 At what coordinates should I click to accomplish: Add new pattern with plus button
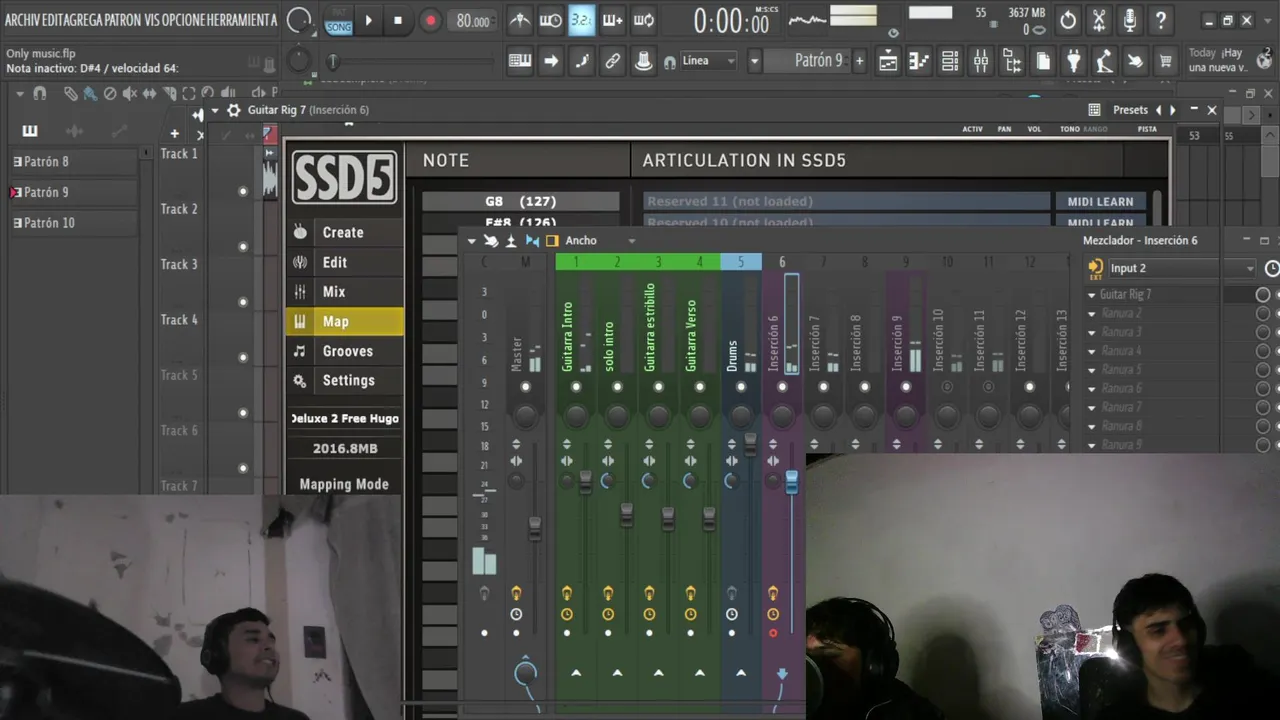[x=859, y=61]
